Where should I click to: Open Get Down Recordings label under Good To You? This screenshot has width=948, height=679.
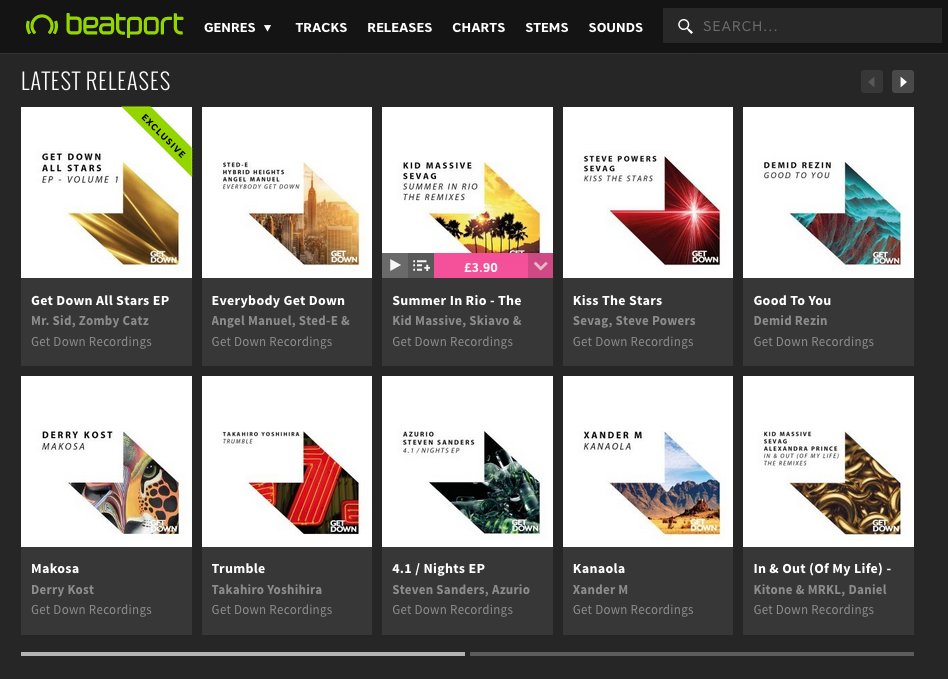point(813,342)
